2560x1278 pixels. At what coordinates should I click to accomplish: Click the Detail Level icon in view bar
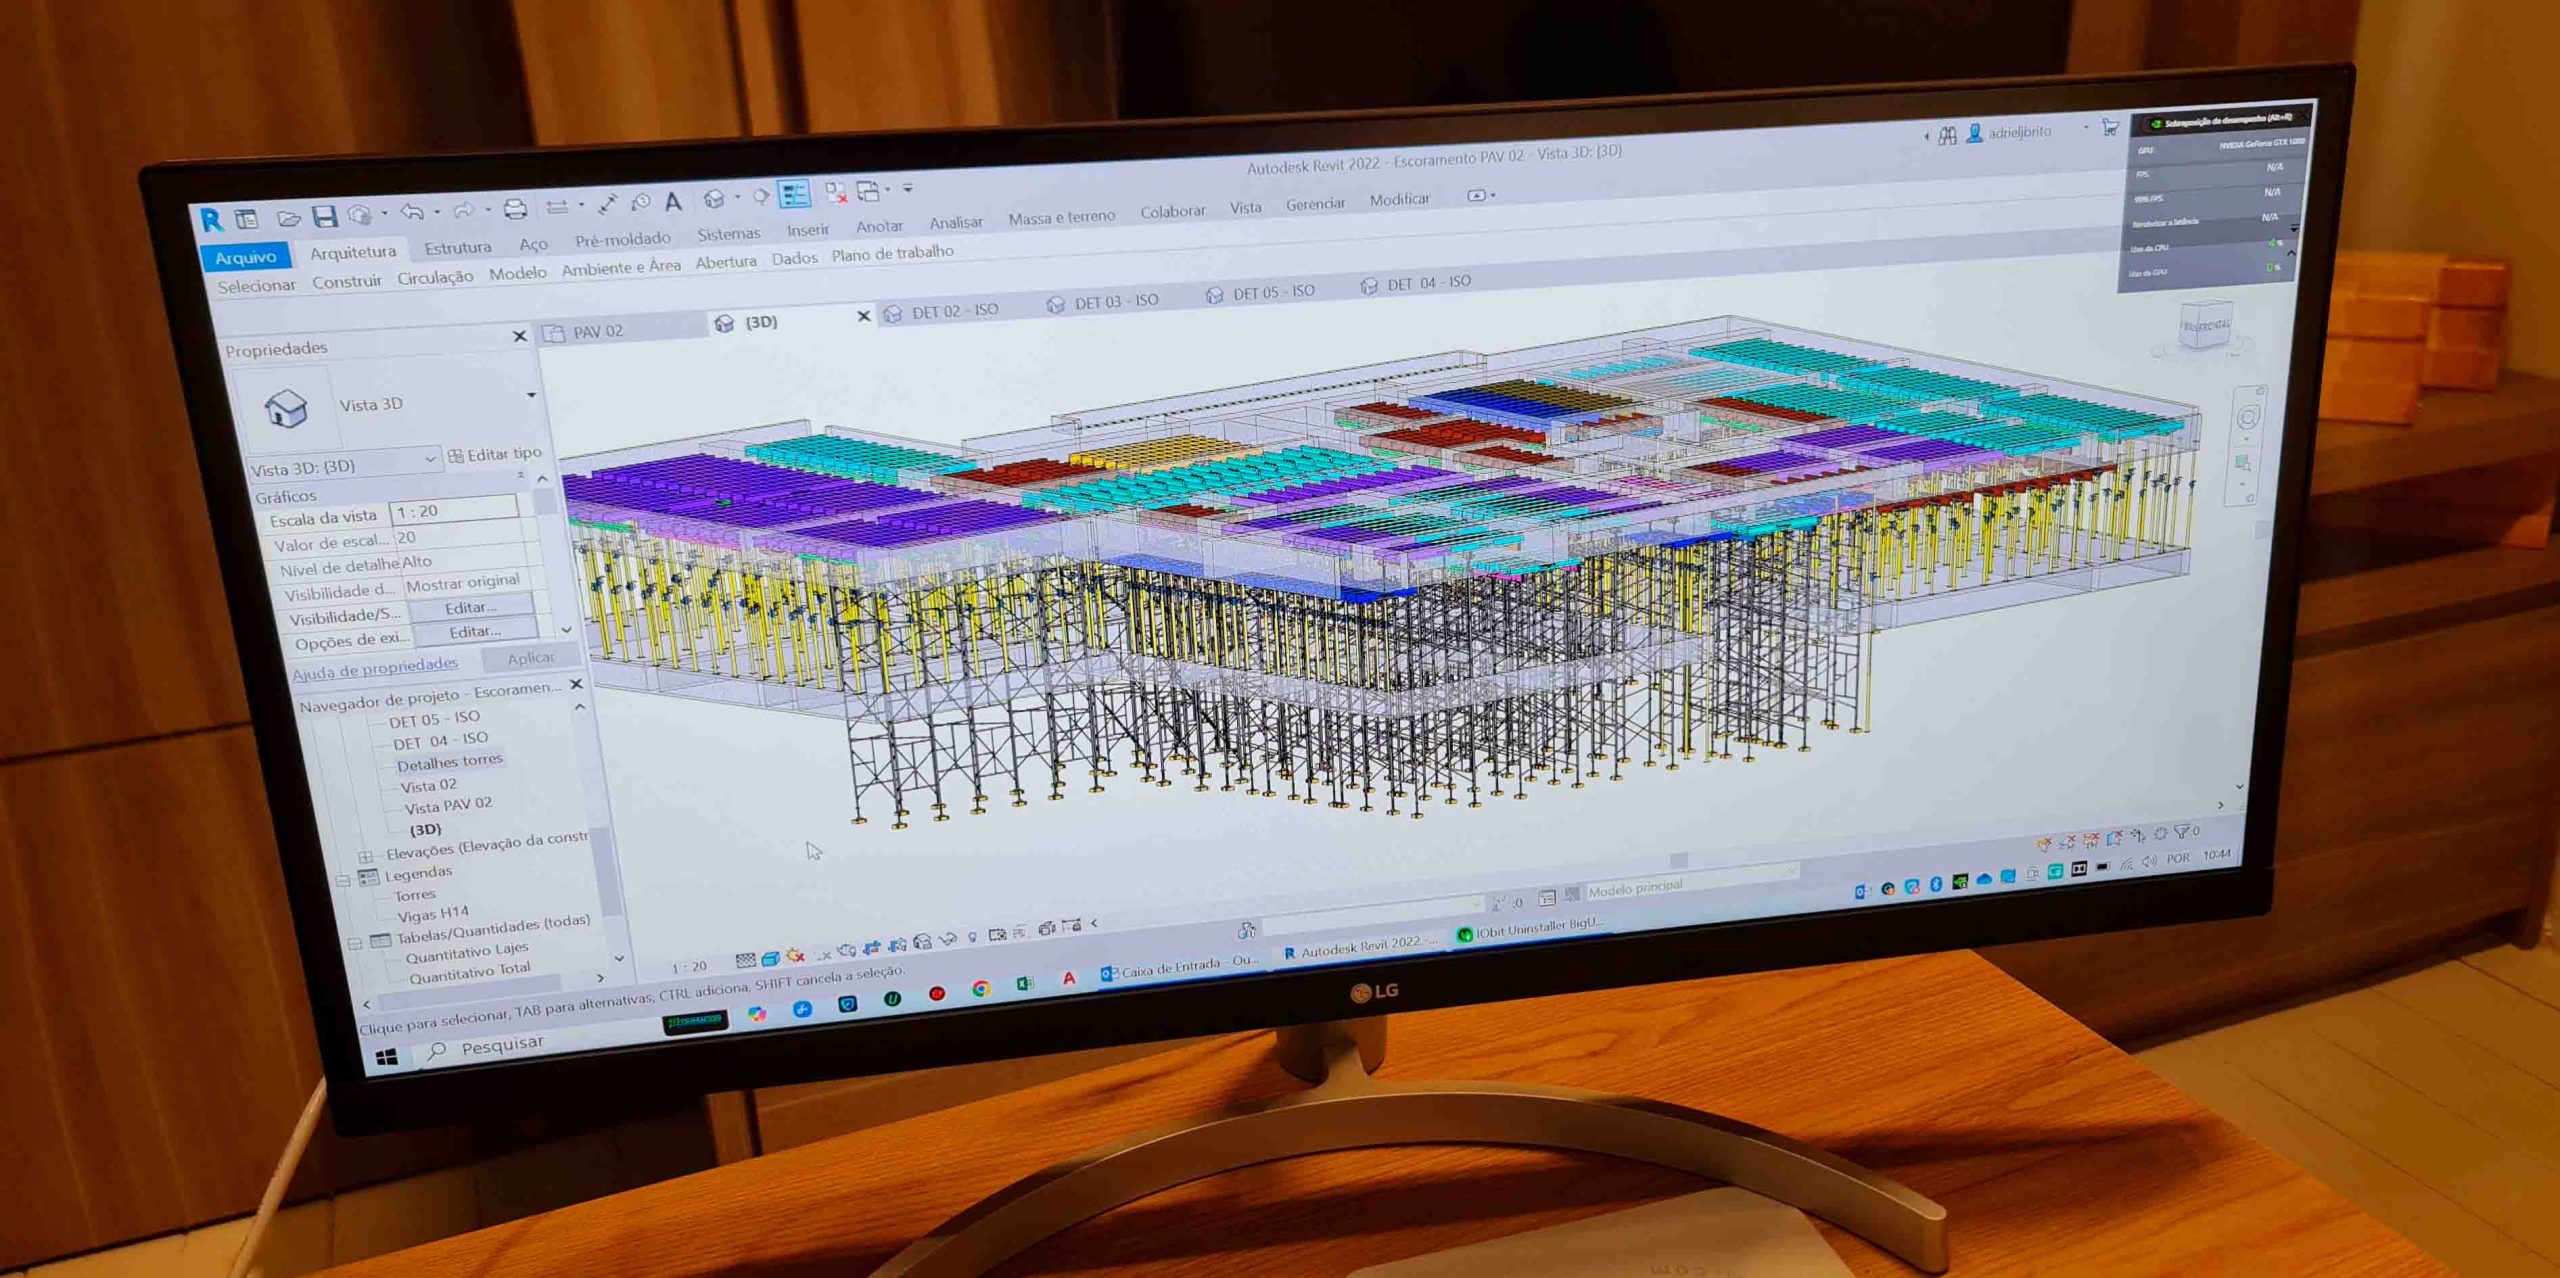pos(746,960)
